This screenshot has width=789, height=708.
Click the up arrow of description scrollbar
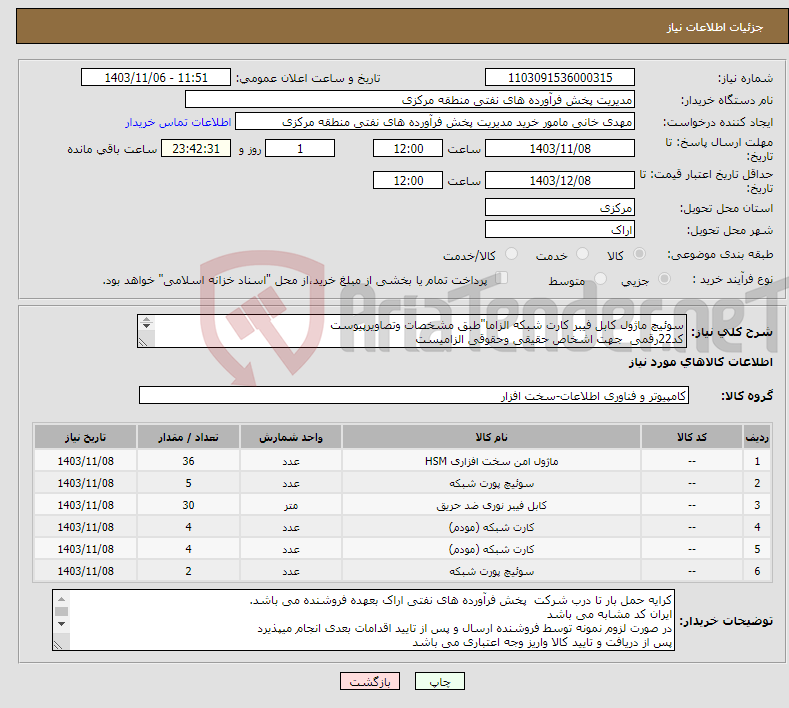tap(146, 320)
